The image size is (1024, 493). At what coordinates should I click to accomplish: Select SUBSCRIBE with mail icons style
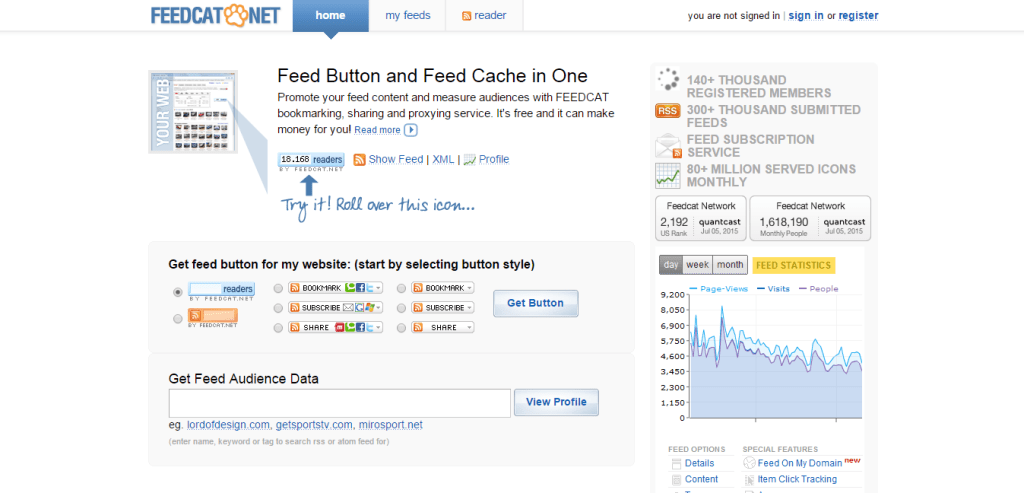click(278, 308)
